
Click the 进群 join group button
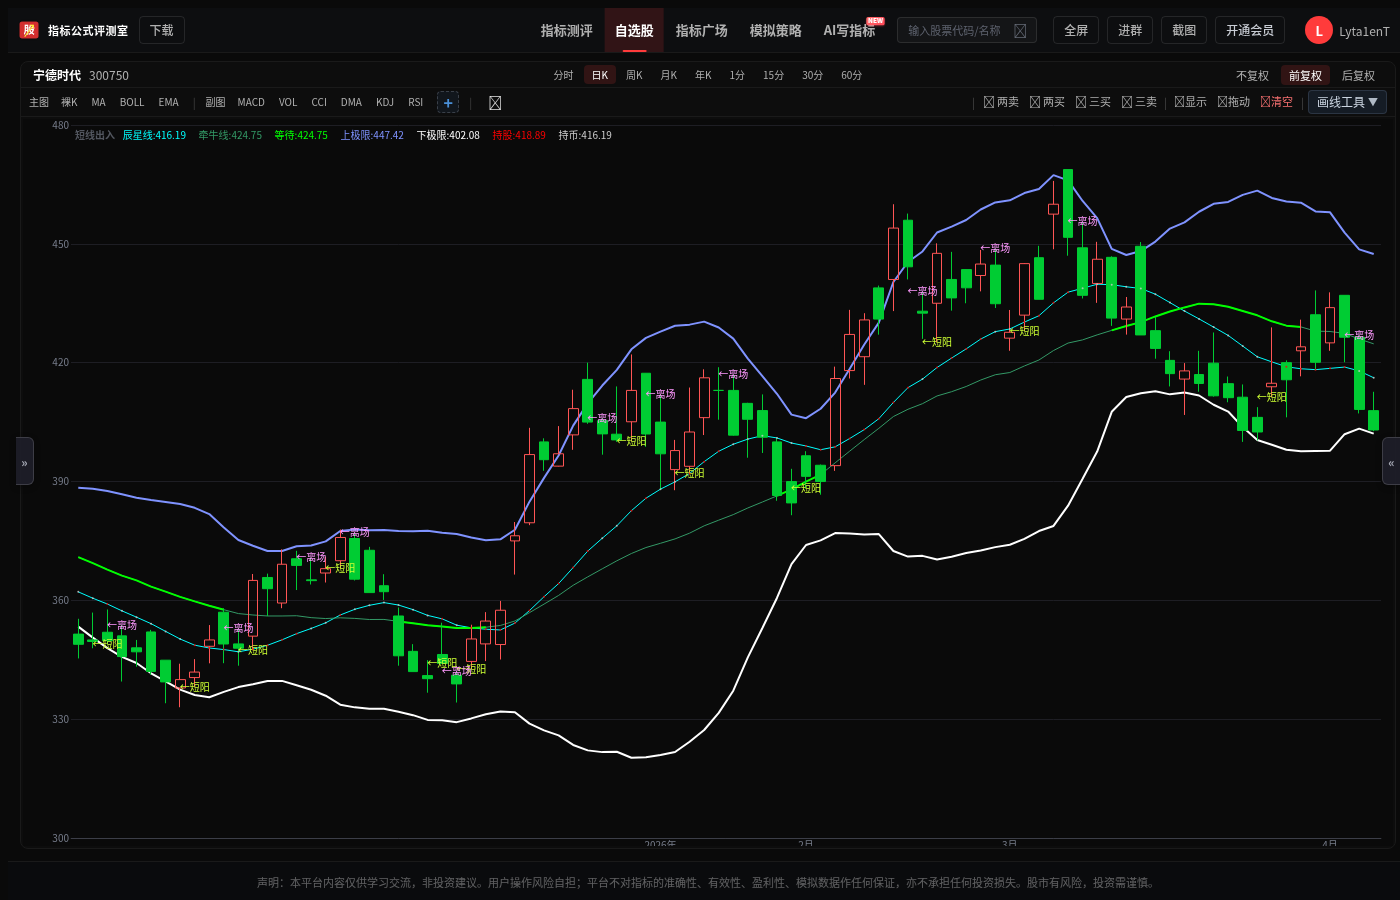[x=1130, y=31]
